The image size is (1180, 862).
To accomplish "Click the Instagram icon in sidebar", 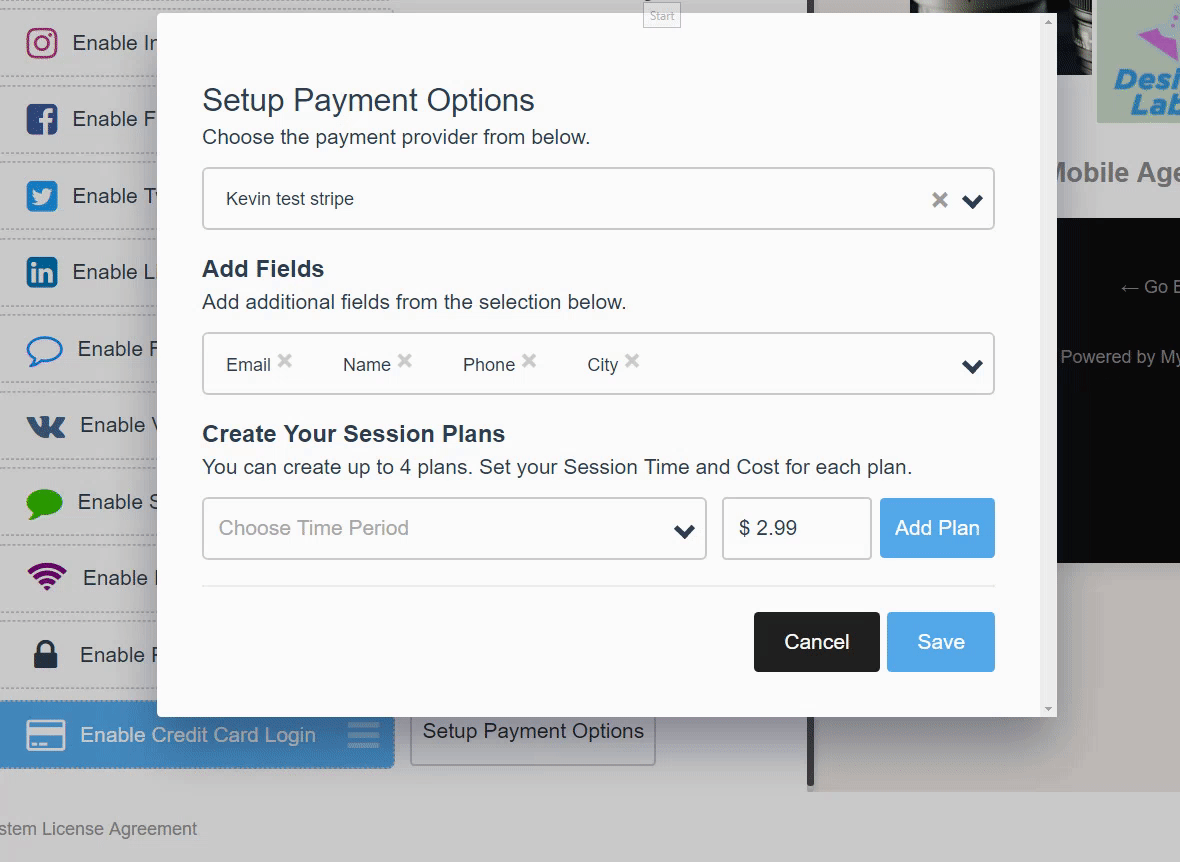I will [x=42, y=43].
